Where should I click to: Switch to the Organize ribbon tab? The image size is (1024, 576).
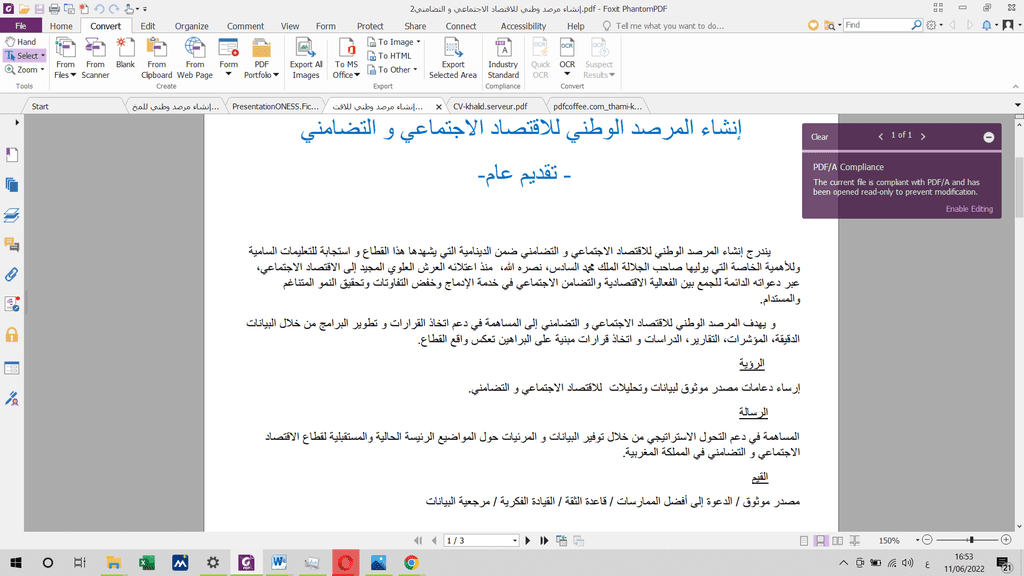click(191, 26)
